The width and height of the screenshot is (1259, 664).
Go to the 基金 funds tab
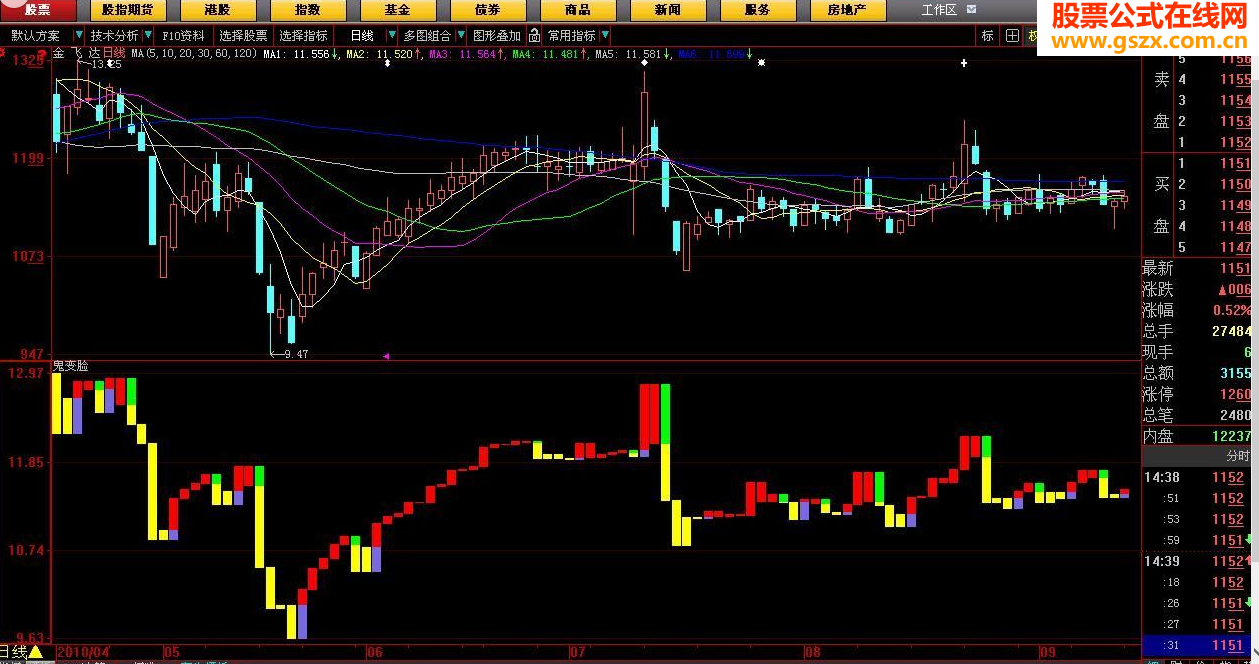pyautogui.click(x=397, y=10)
